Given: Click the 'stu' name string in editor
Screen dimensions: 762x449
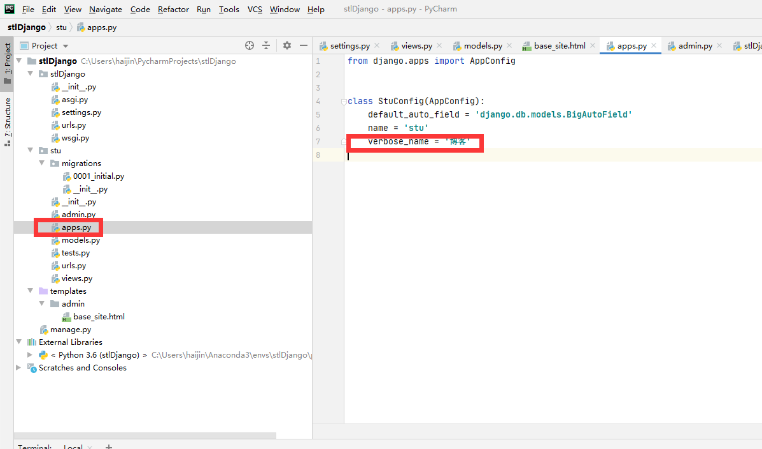Looking at the screenshot, I should coord(416,128).
